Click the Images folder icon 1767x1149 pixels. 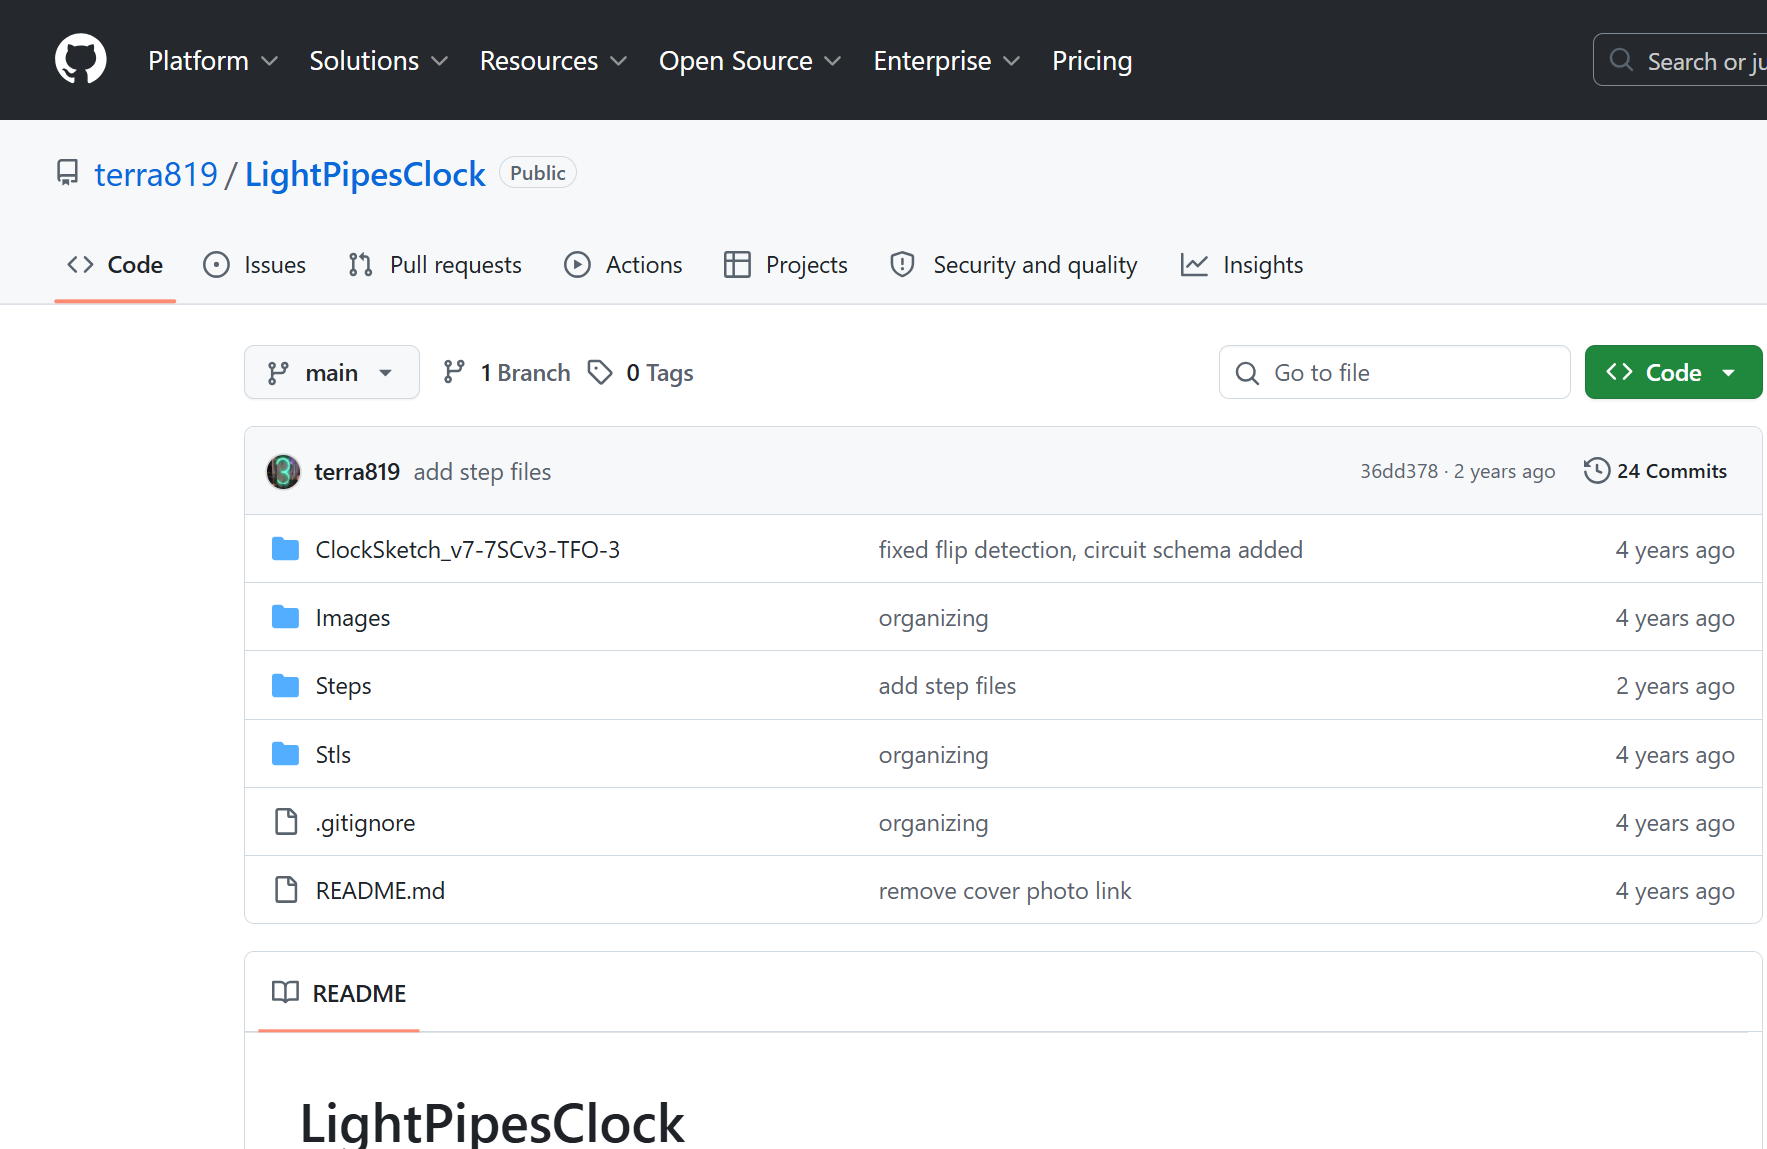[286, 617]
